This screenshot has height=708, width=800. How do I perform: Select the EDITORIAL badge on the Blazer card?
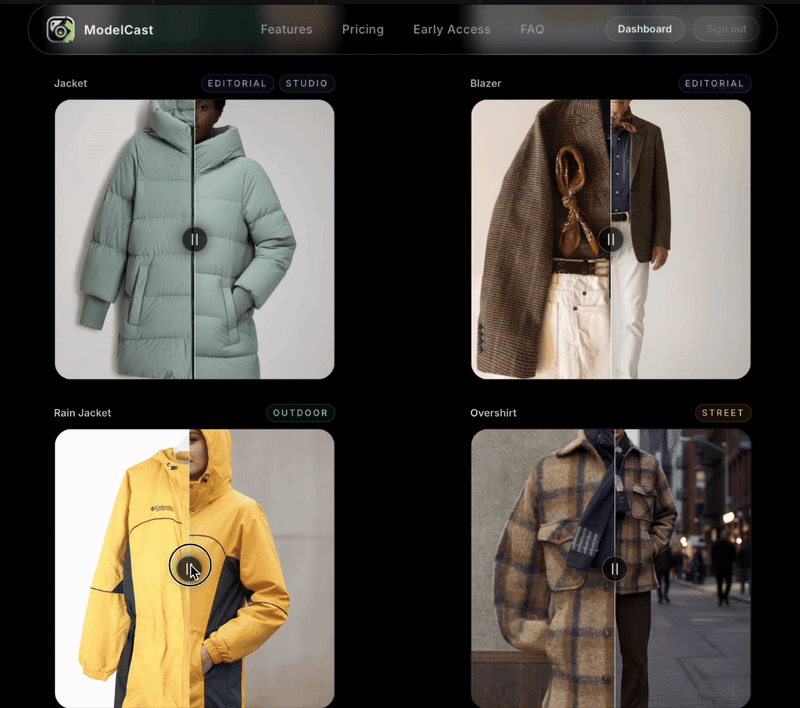(714, 83)
